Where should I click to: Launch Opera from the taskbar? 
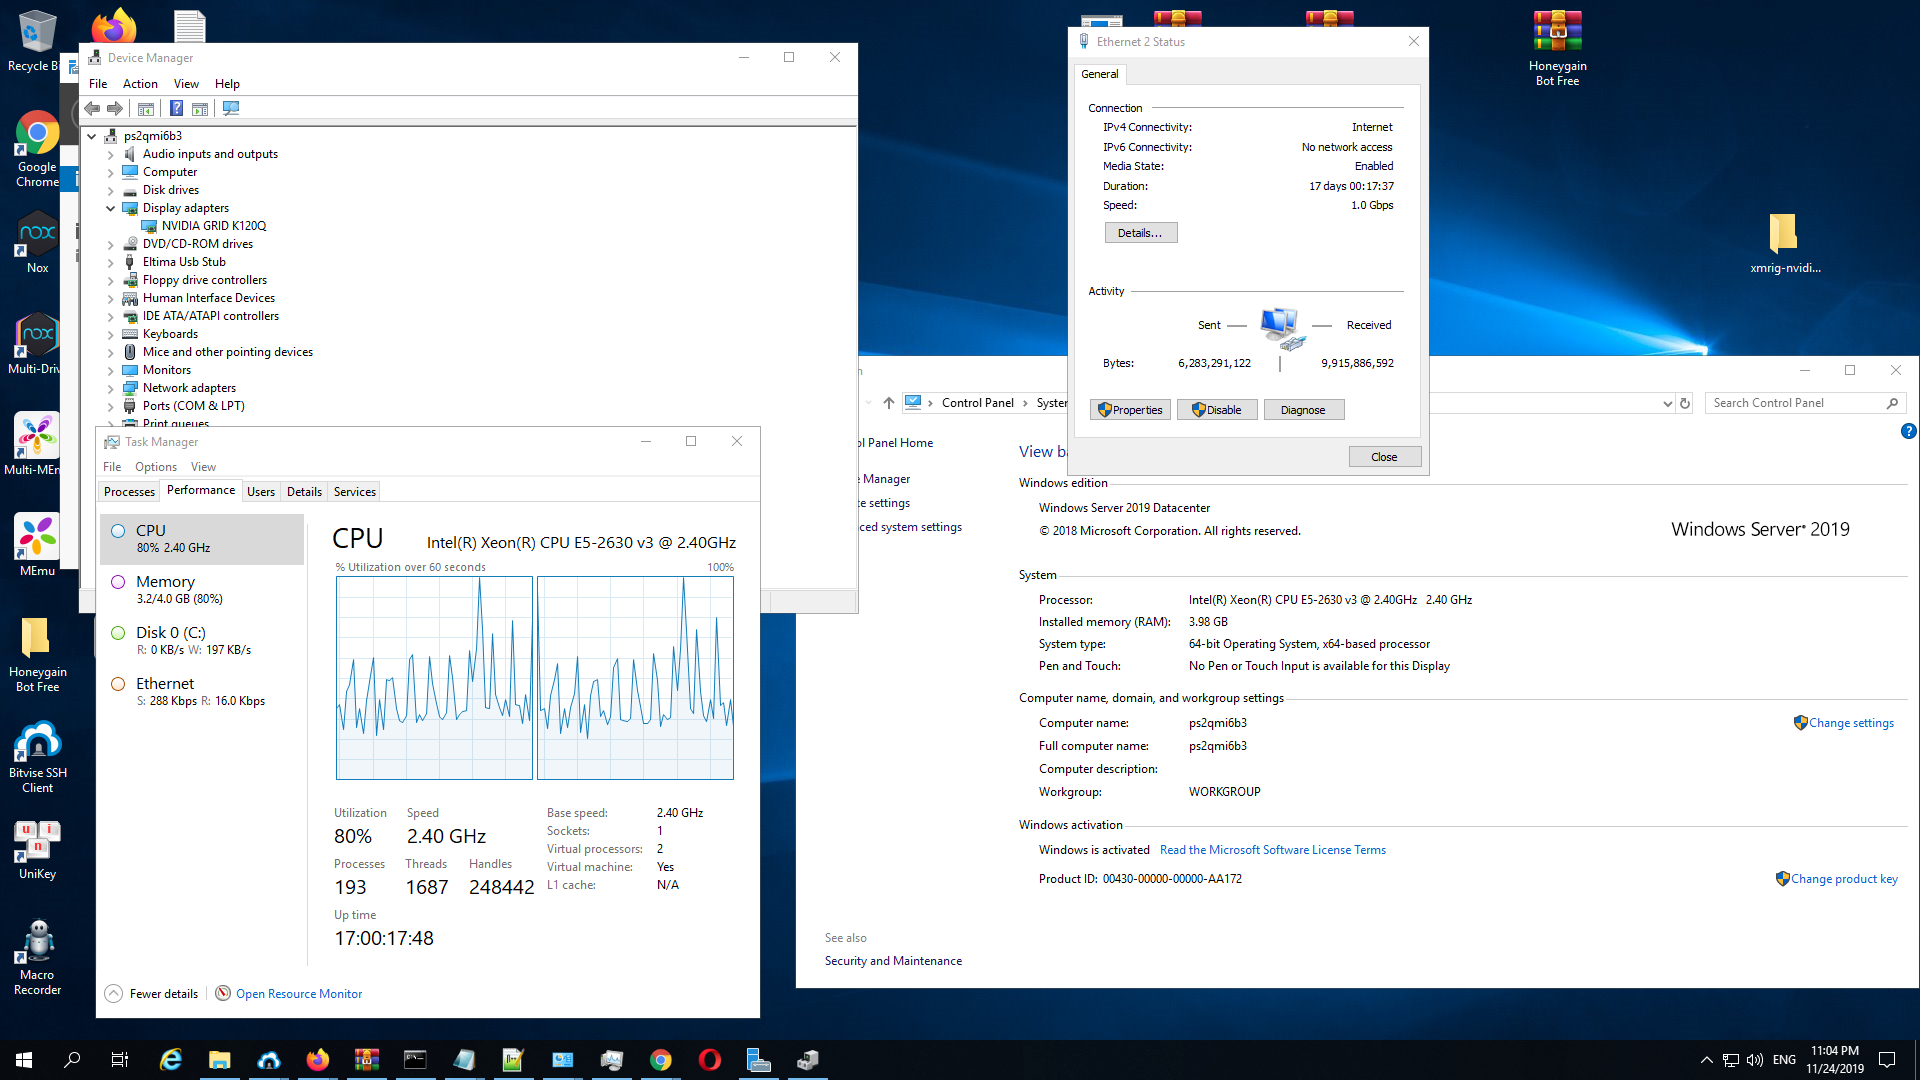coord(710,1060)
